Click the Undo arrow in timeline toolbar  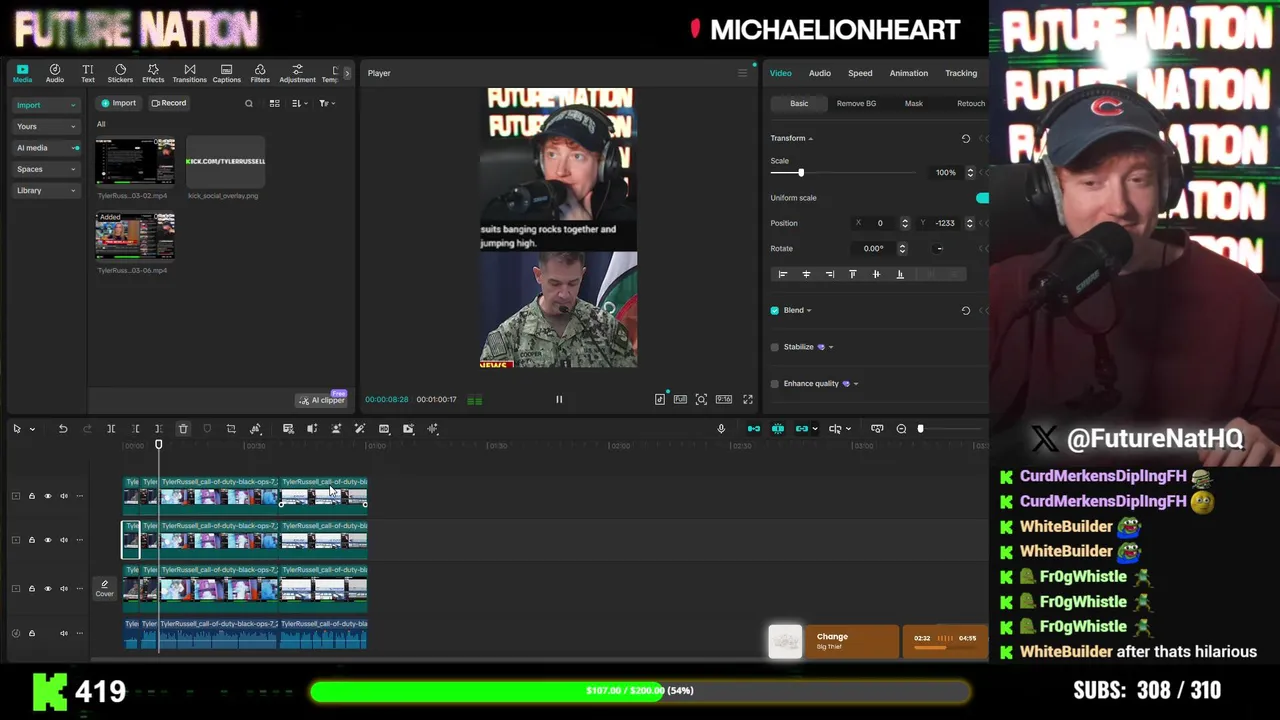tap(63, 429)
